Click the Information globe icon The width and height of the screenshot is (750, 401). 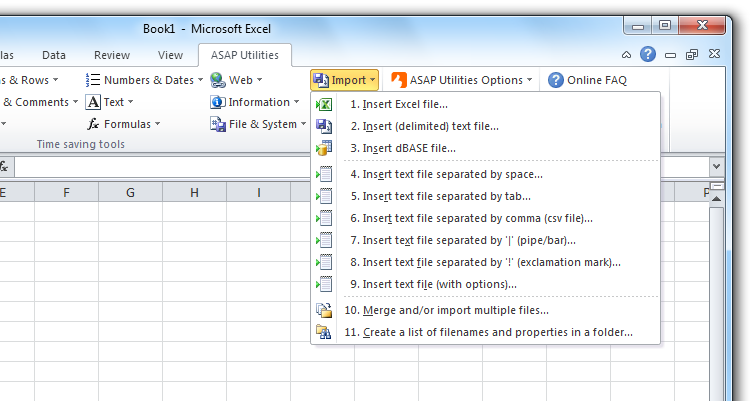tap(218, 102)
